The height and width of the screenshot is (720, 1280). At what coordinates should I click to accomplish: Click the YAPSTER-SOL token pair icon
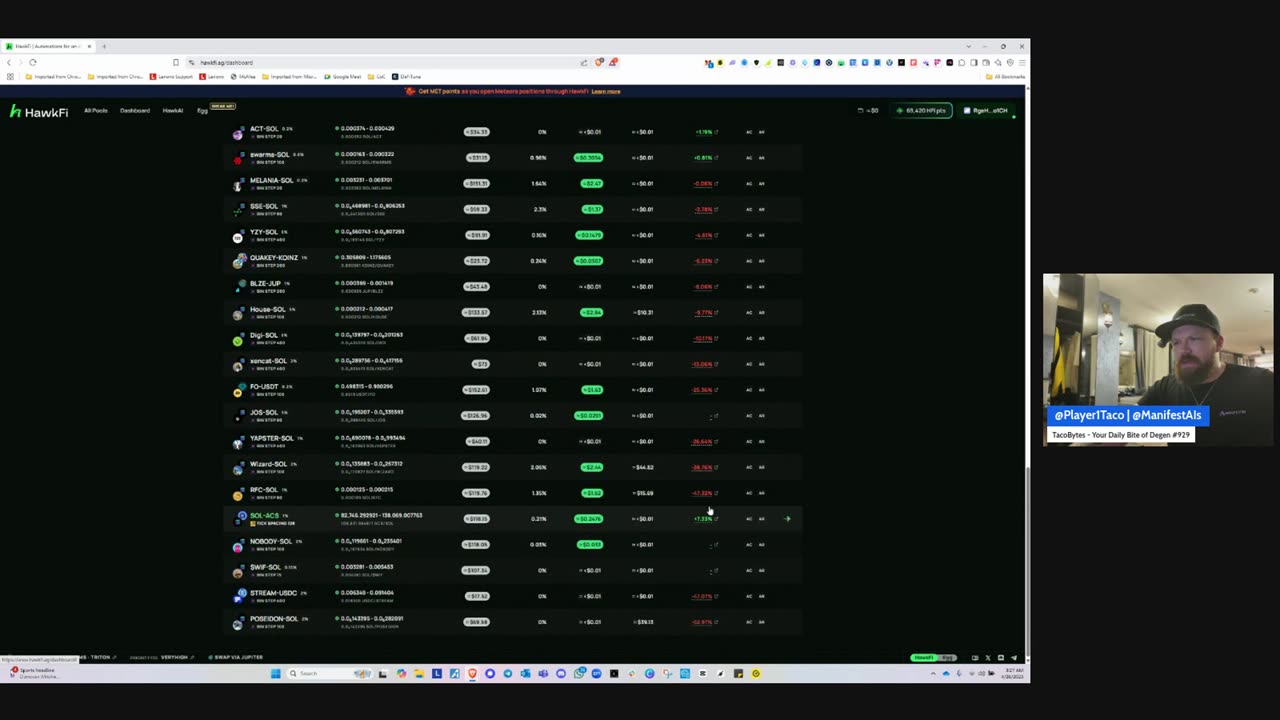click(237, 442)
